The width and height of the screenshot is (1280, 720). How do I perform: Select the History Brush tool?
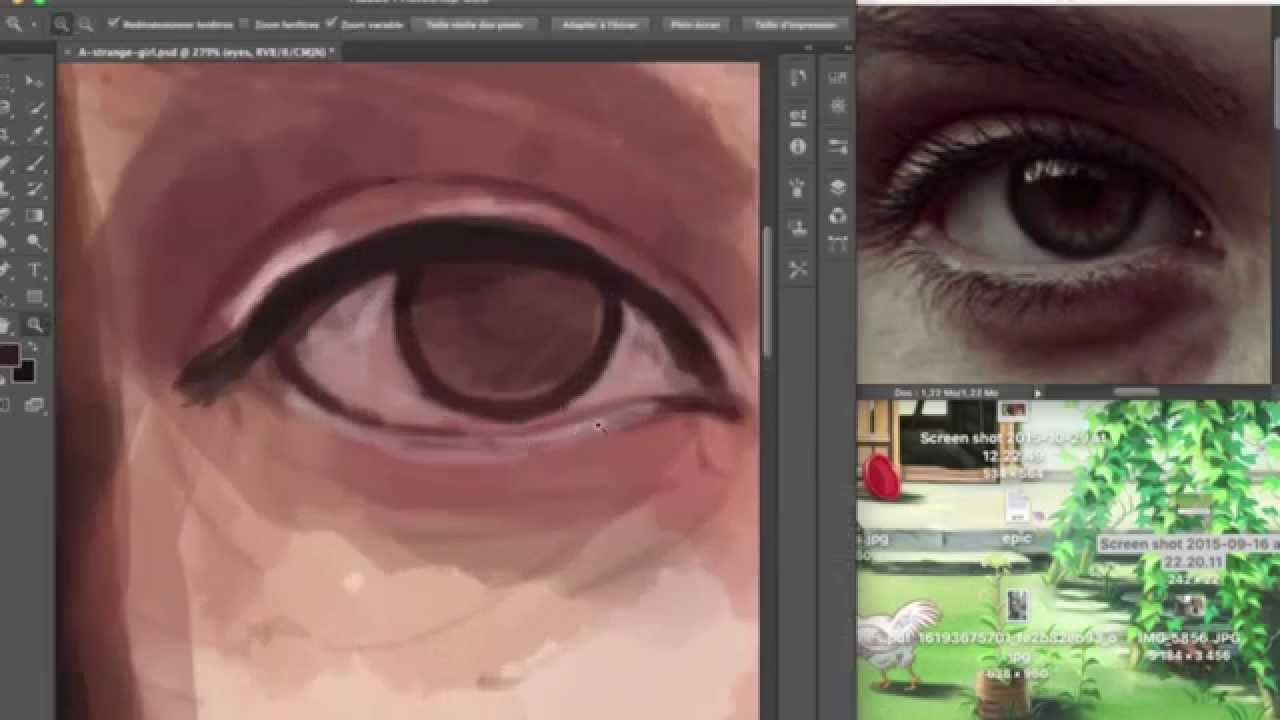click(35, 189)
